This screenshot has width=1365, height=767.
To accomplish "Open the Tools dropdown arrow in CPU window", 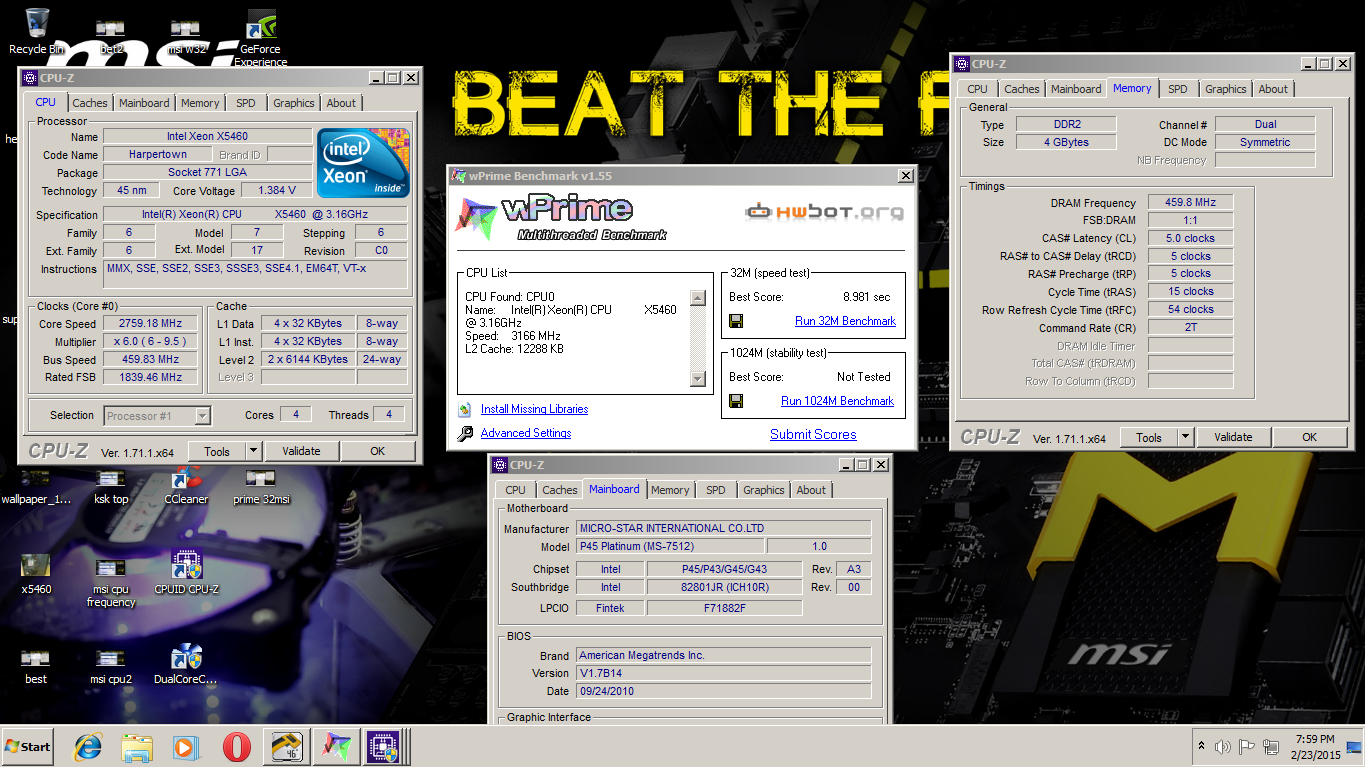I will (x=253, y=451).
